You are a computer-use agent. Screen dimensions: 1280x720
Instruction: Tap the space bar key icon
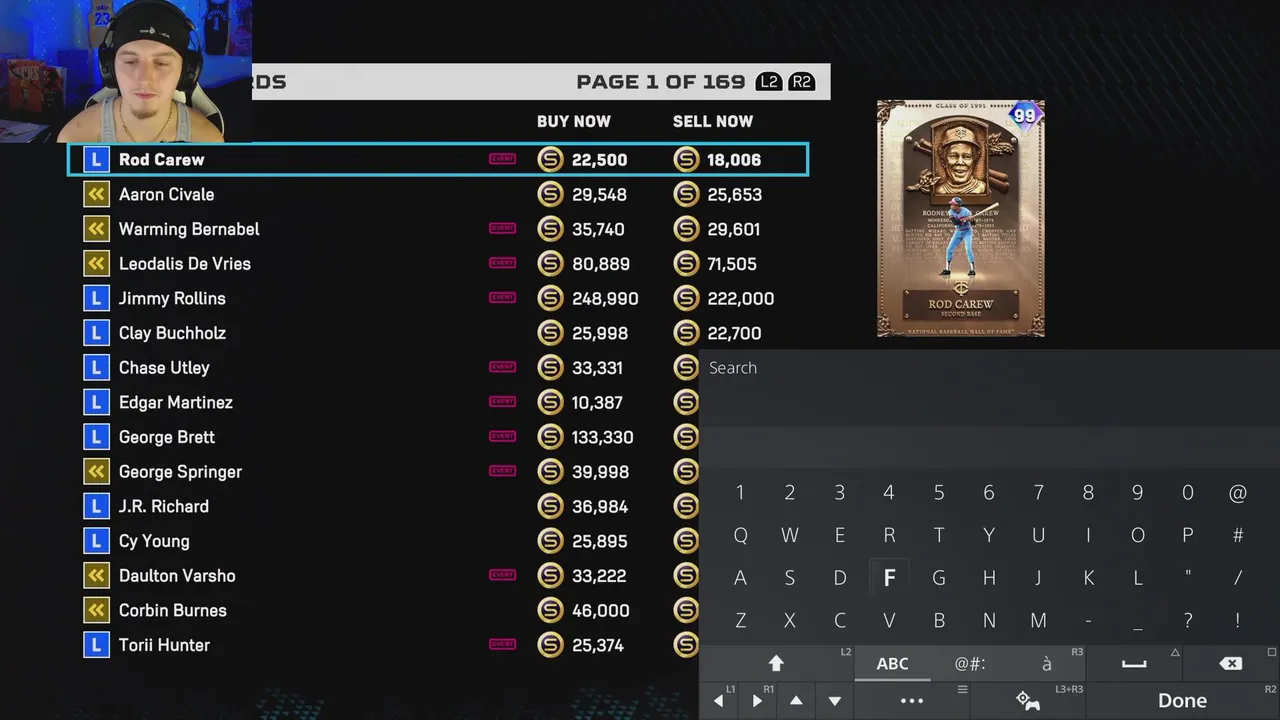click(x=1134, y=663)
